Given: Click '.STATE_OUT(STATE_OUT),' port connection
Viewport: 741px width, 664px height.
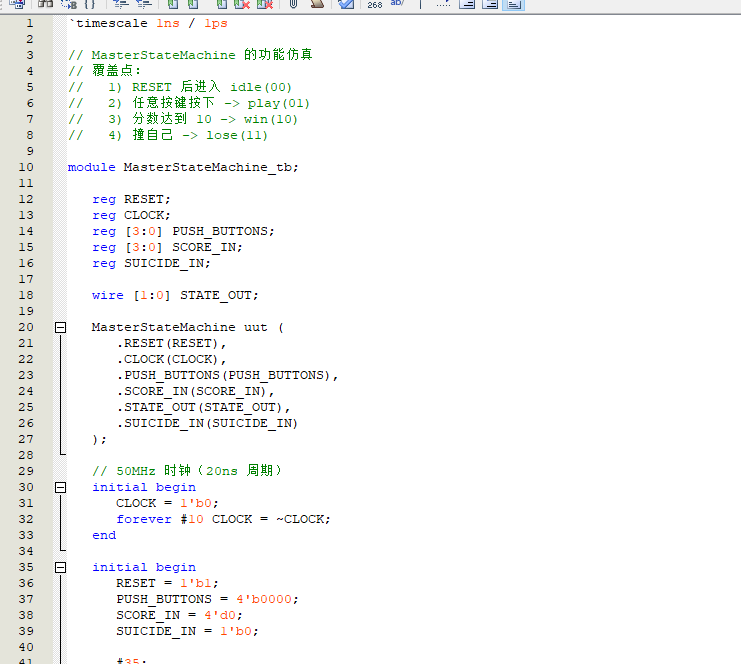Looking at the screenshot, I should (204, 407).
